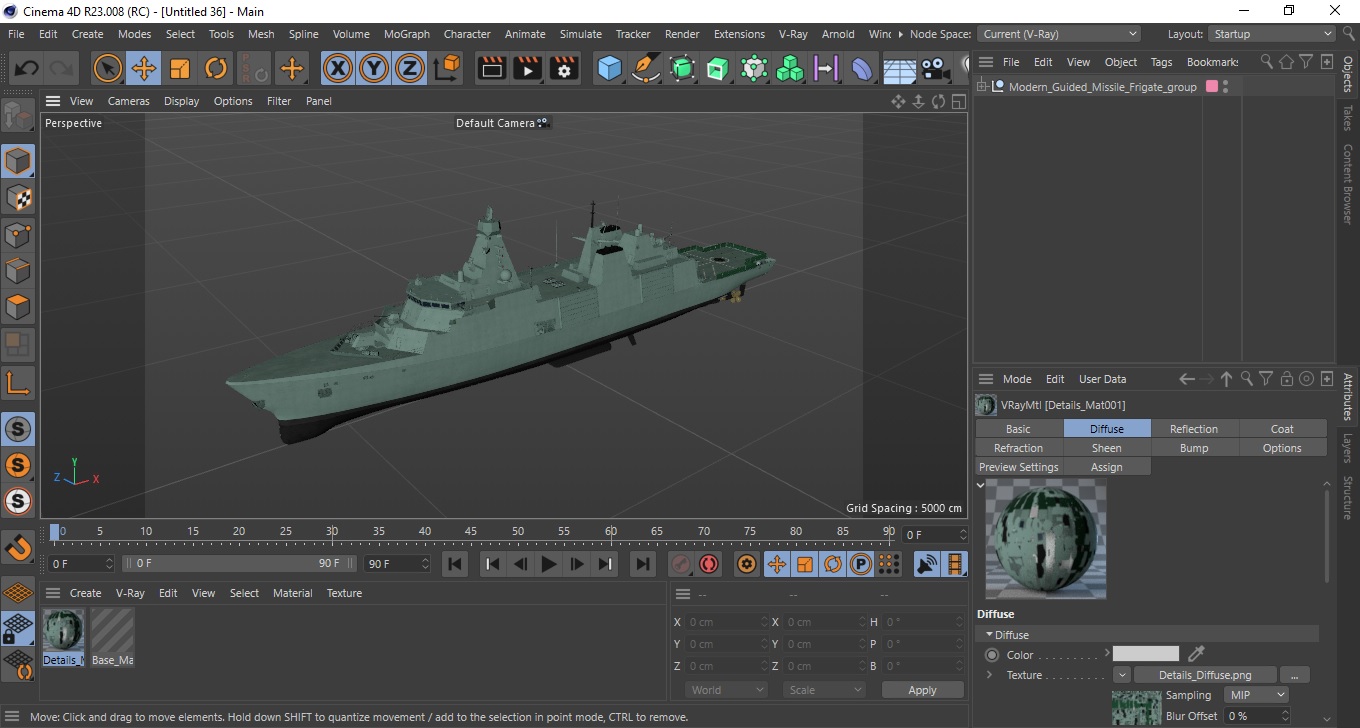Screen dimensions: 1360x728
Task: Click the Assign button
Action: 1106,467
